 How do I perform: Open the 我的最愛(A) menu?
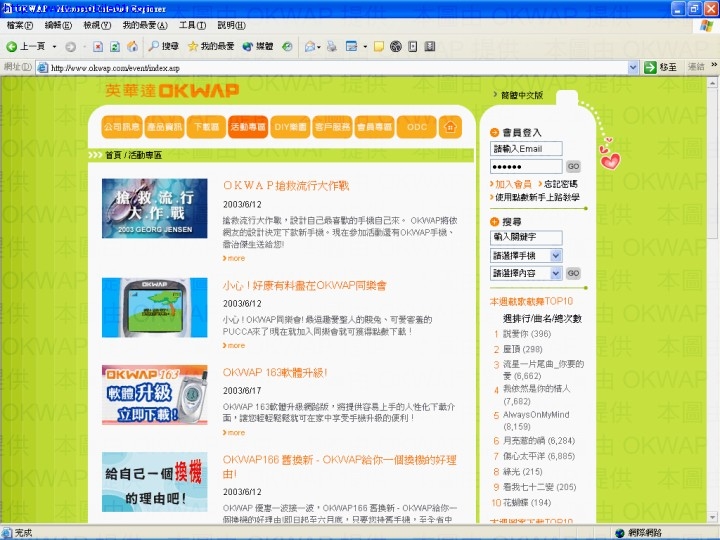[145, 25]
